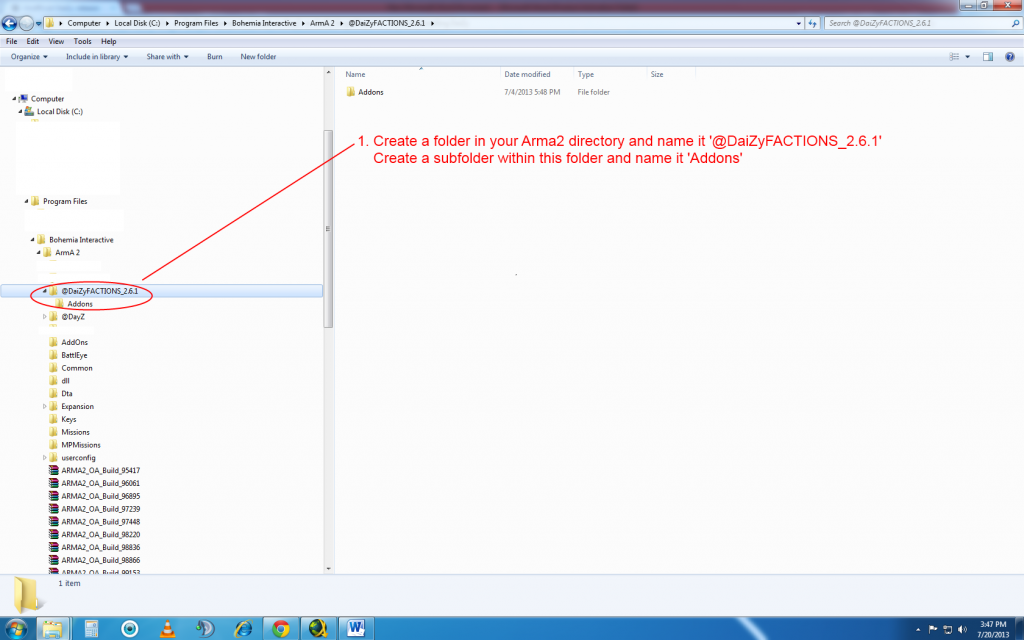Image resolution: width=1024 pixels, height=640 pixels.
Task: Click the Burn button
Action: click(x=215, y=57)
